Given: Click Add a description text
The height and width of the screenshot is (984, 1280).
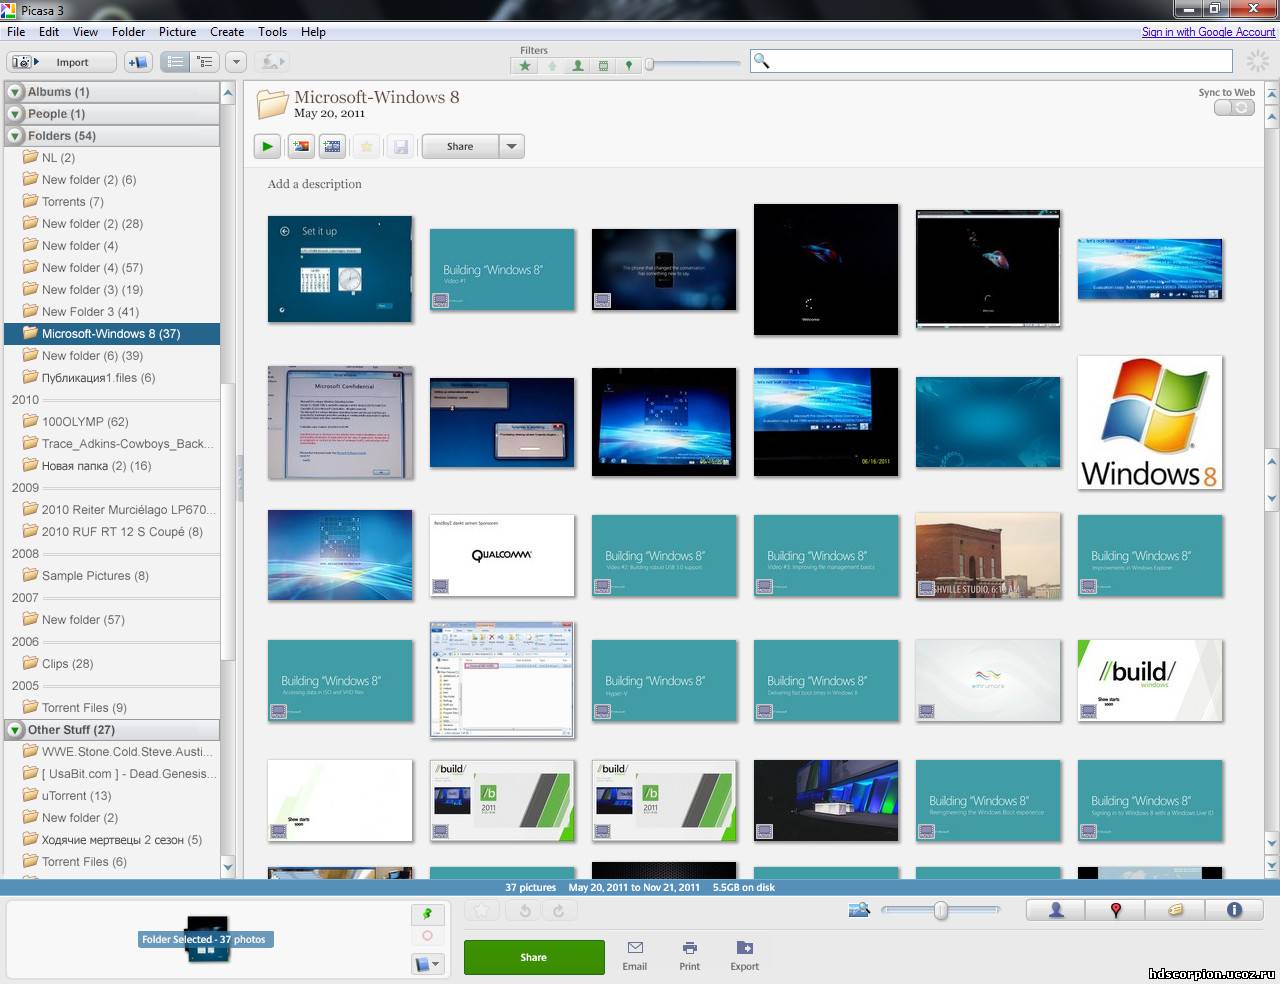Looking at the screenshot, I should point(314,184).
